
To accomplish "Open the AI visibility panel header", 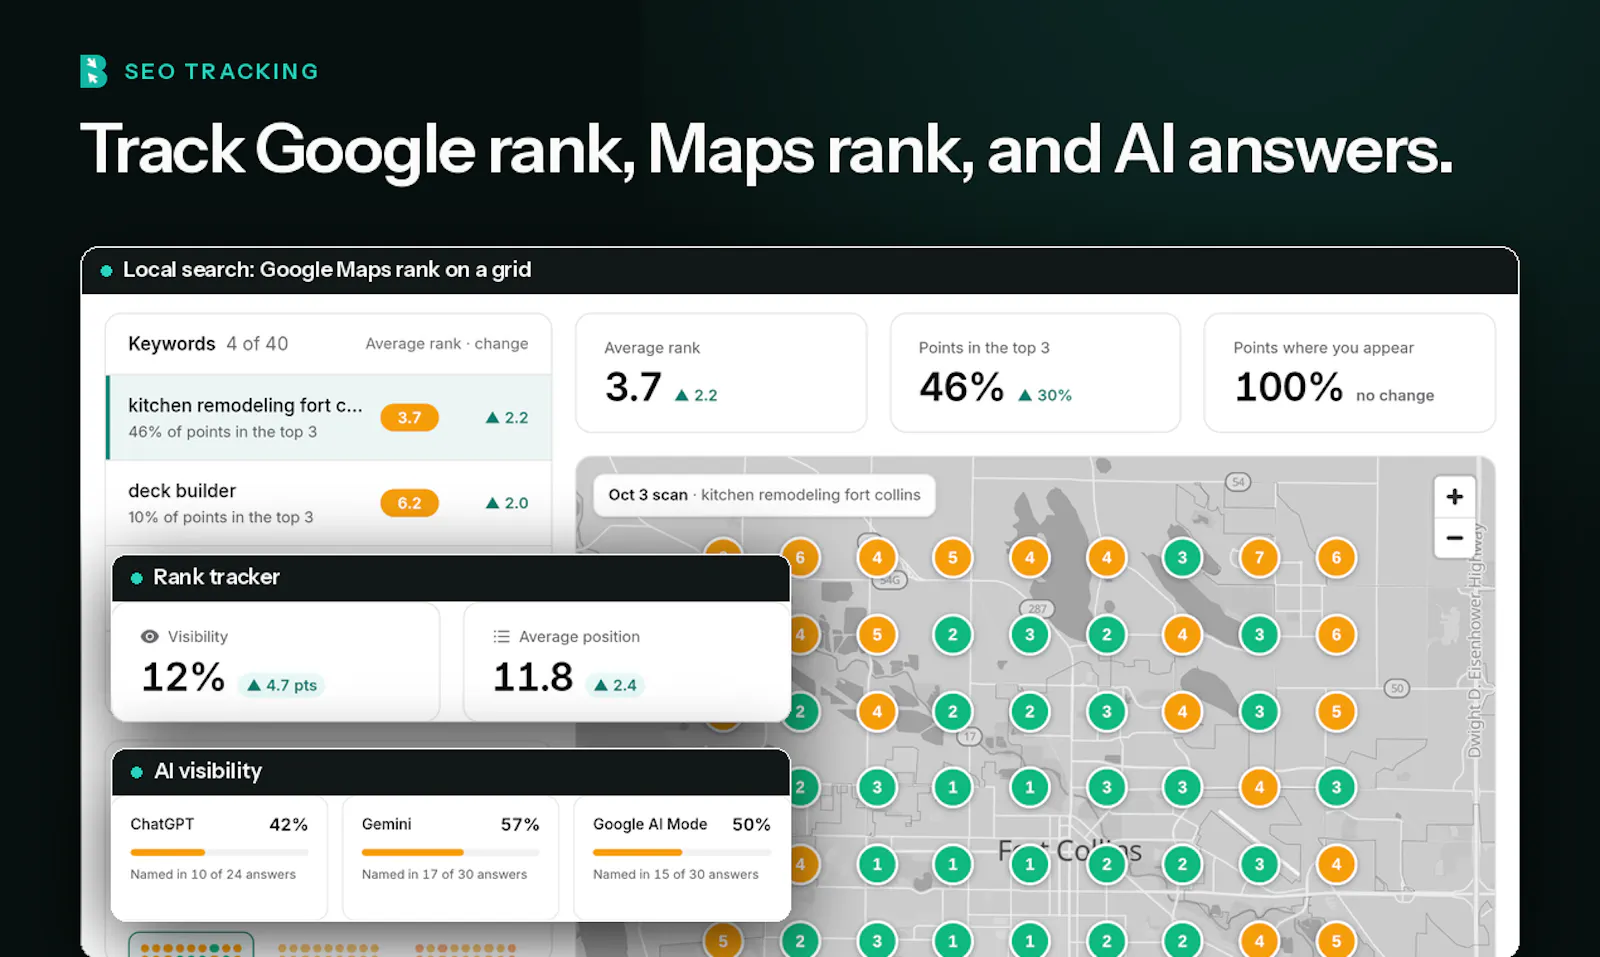I will click(451, 772).
